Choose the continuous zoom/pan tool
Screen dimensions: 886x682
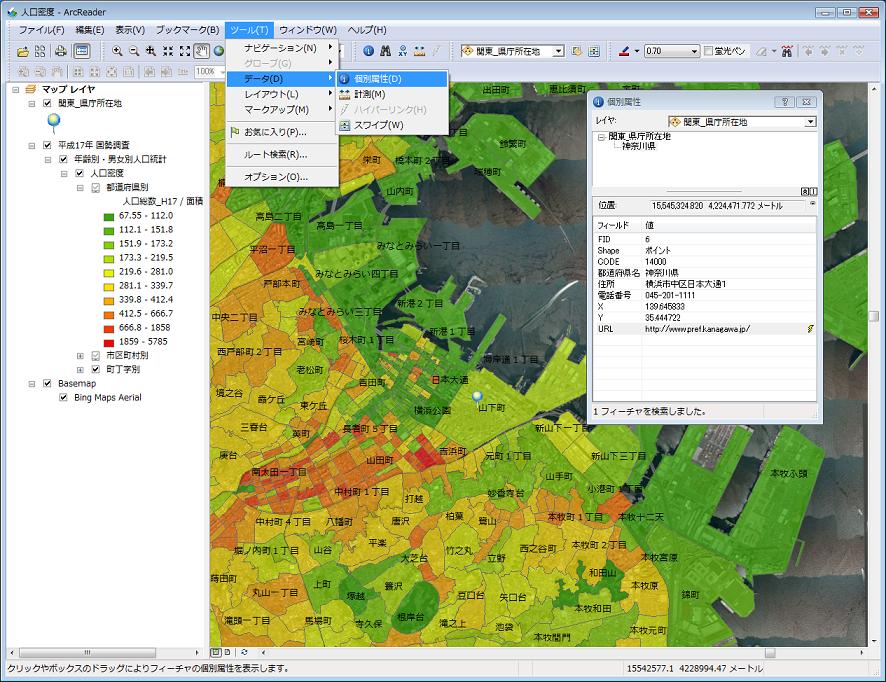(151, 51)
